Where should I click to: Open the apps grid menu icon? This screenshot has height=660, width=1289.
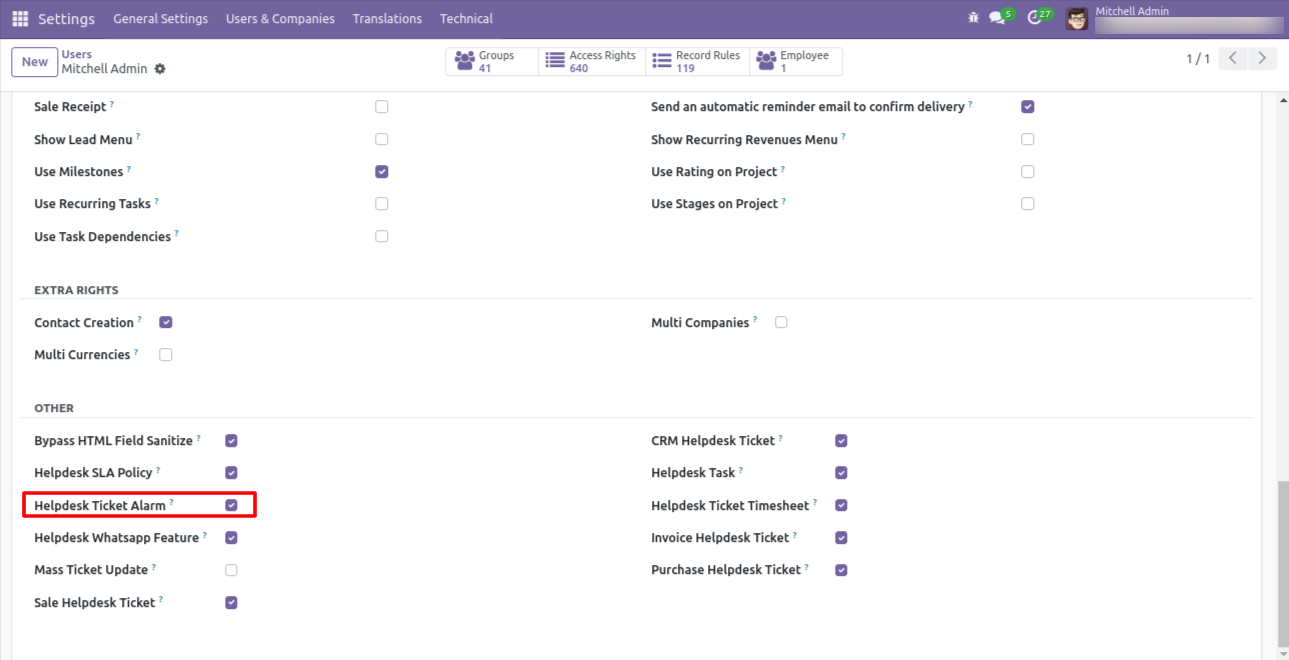(20, 19)
